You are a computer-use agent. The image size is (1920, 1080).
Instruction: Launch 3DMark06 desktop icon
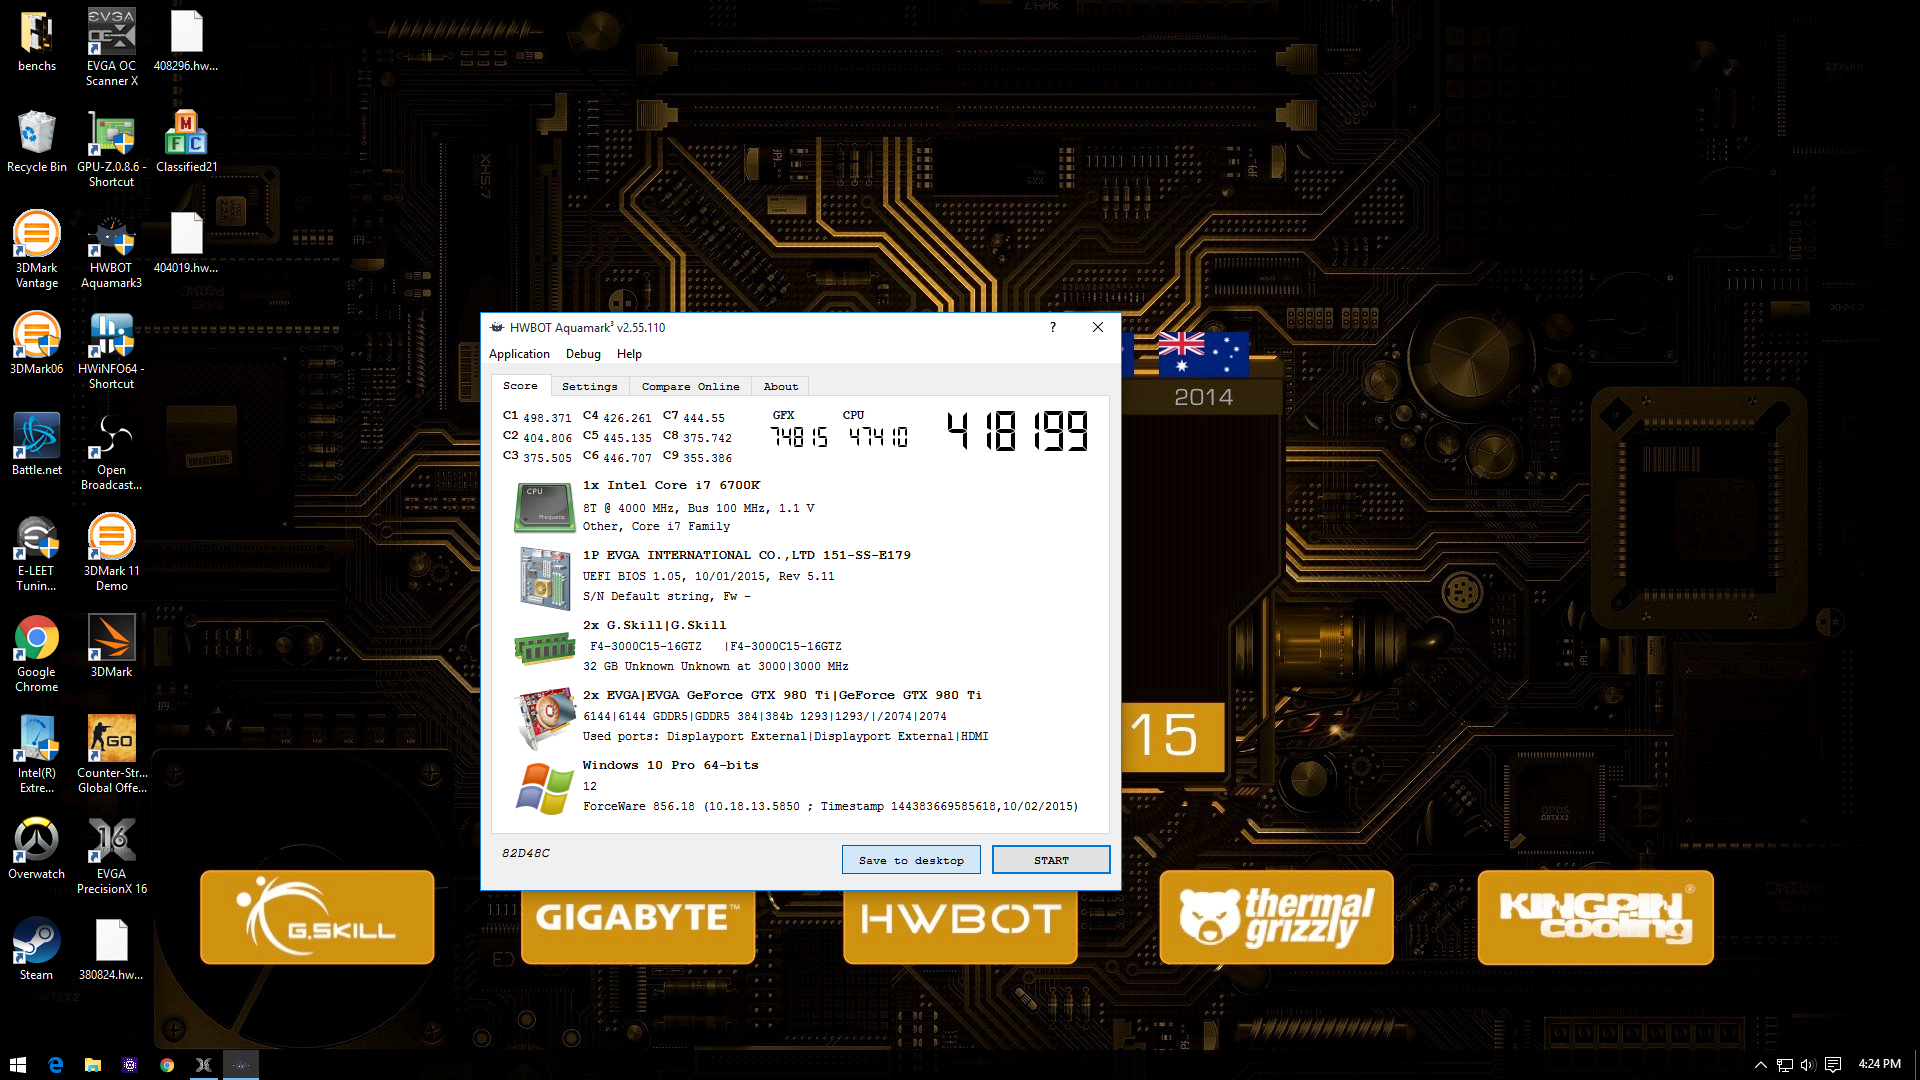coord(37,344)
